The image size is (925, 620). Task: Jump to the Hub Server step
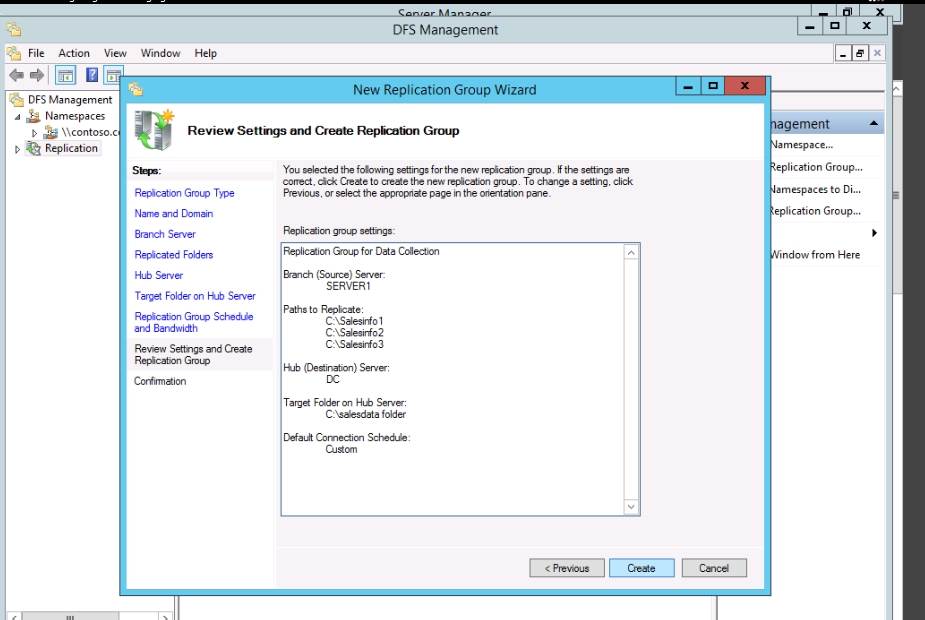(159, 275)
